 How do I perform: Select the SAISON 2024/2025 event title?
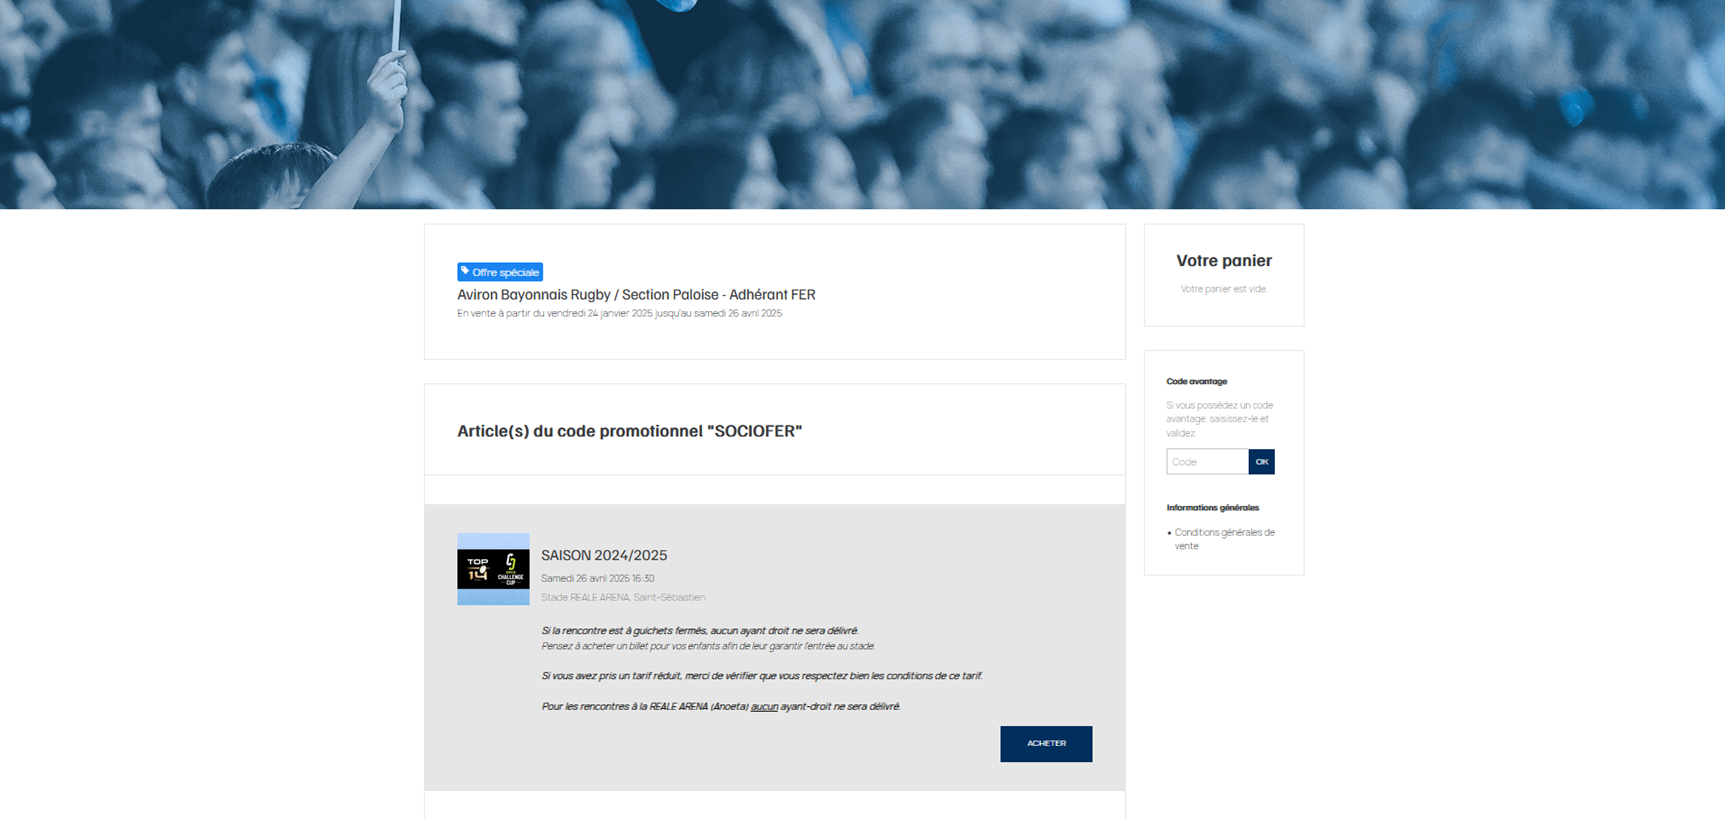(603, 555)
